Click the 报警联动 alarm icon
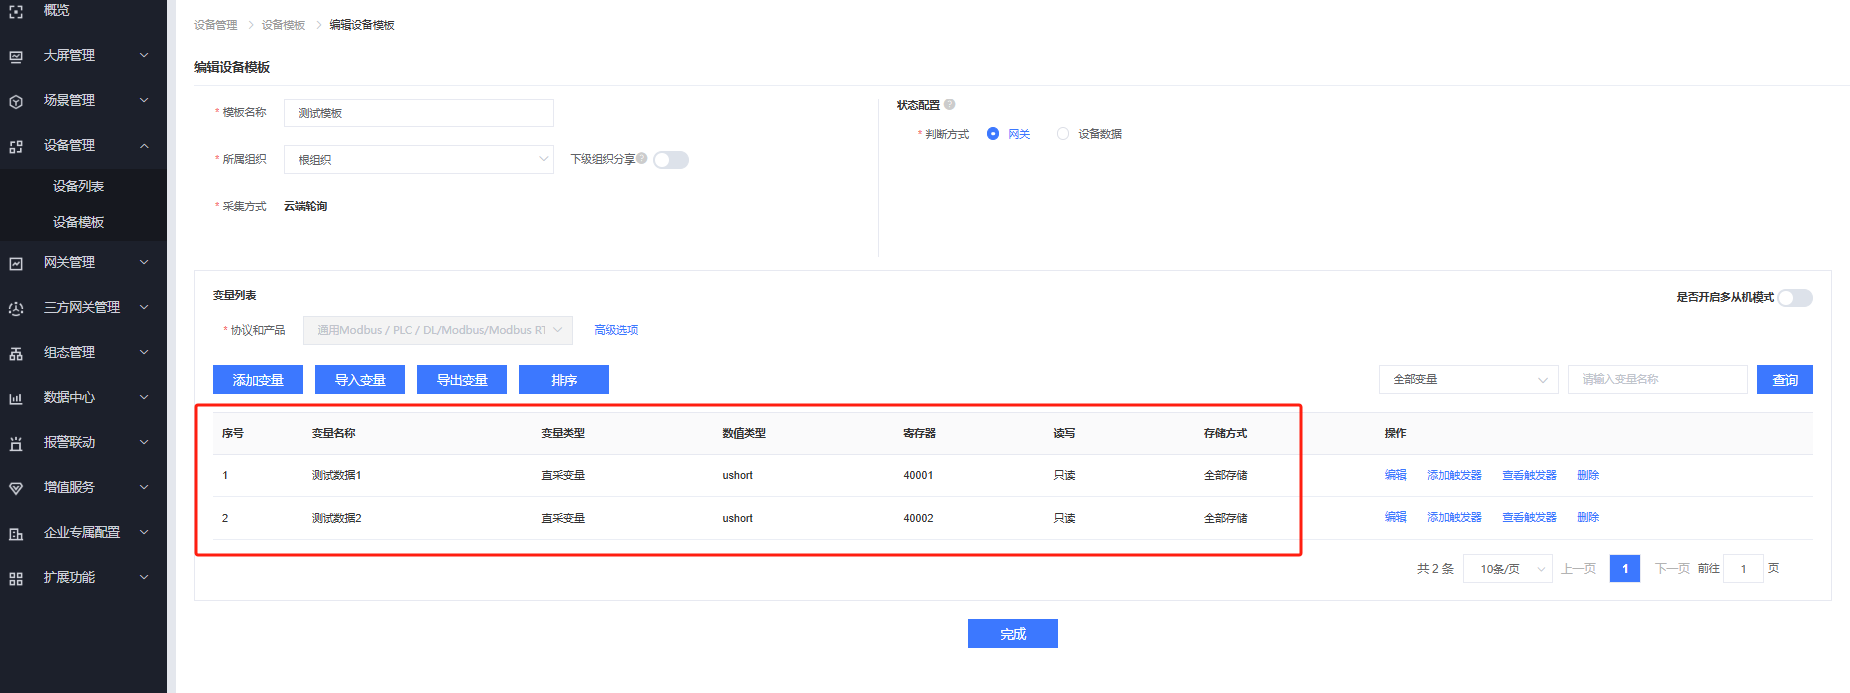The width and height of the screenshot is (1850, 693). click(16, 443)
